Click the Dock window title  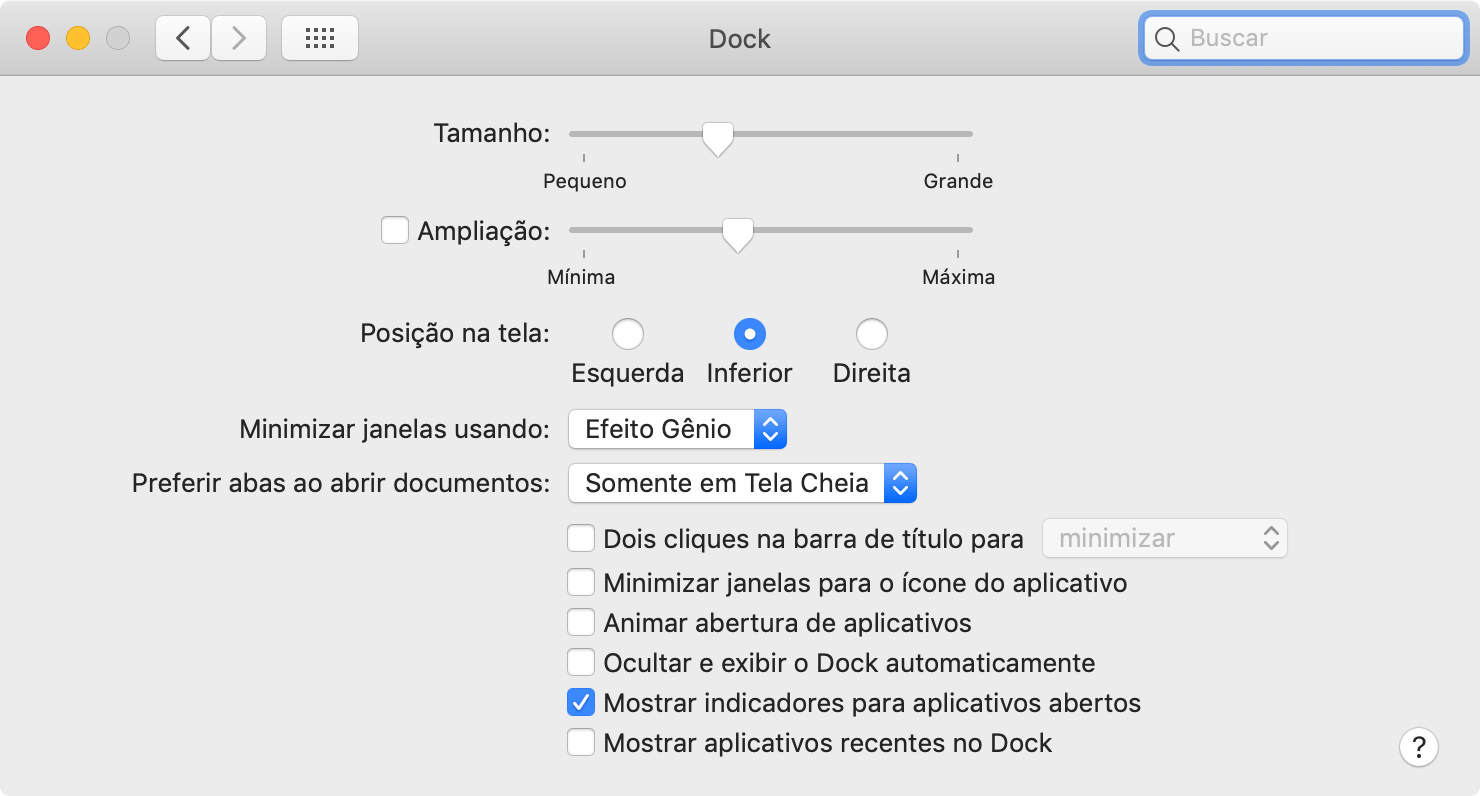(740, 39)
